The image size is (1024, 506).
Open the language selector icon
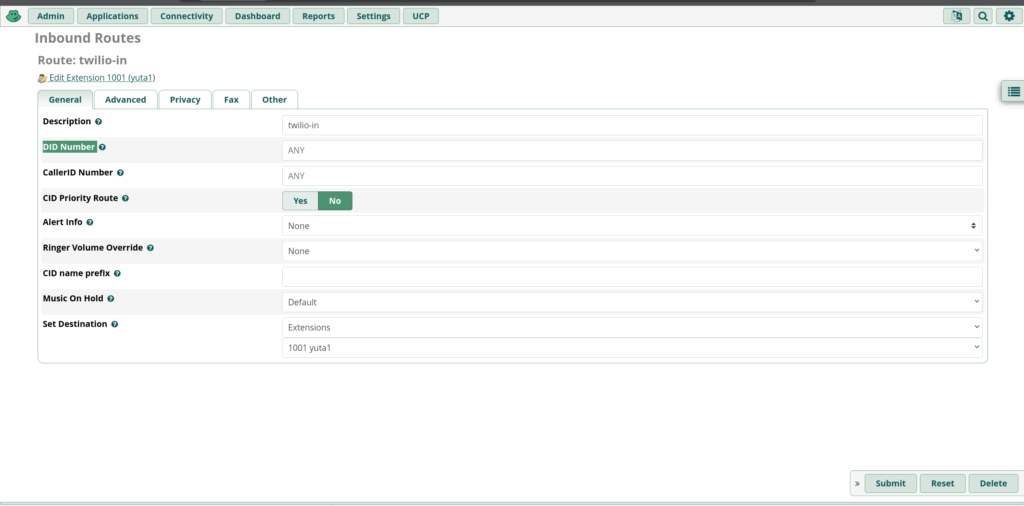point(956,16)
